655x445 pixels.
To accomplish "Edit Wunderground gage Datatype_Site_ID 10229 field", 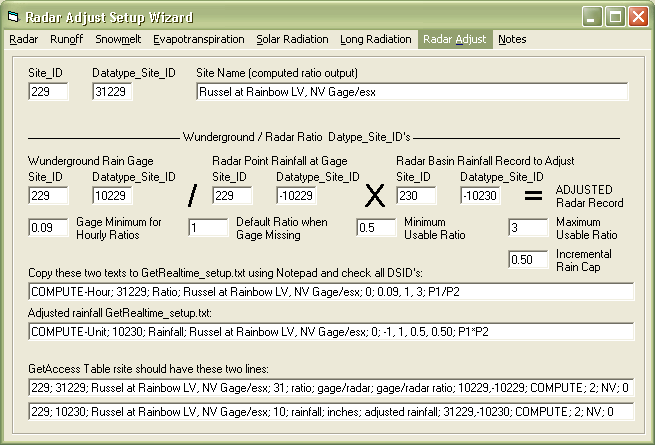I will pyautogui.click(x=120, y=196).
